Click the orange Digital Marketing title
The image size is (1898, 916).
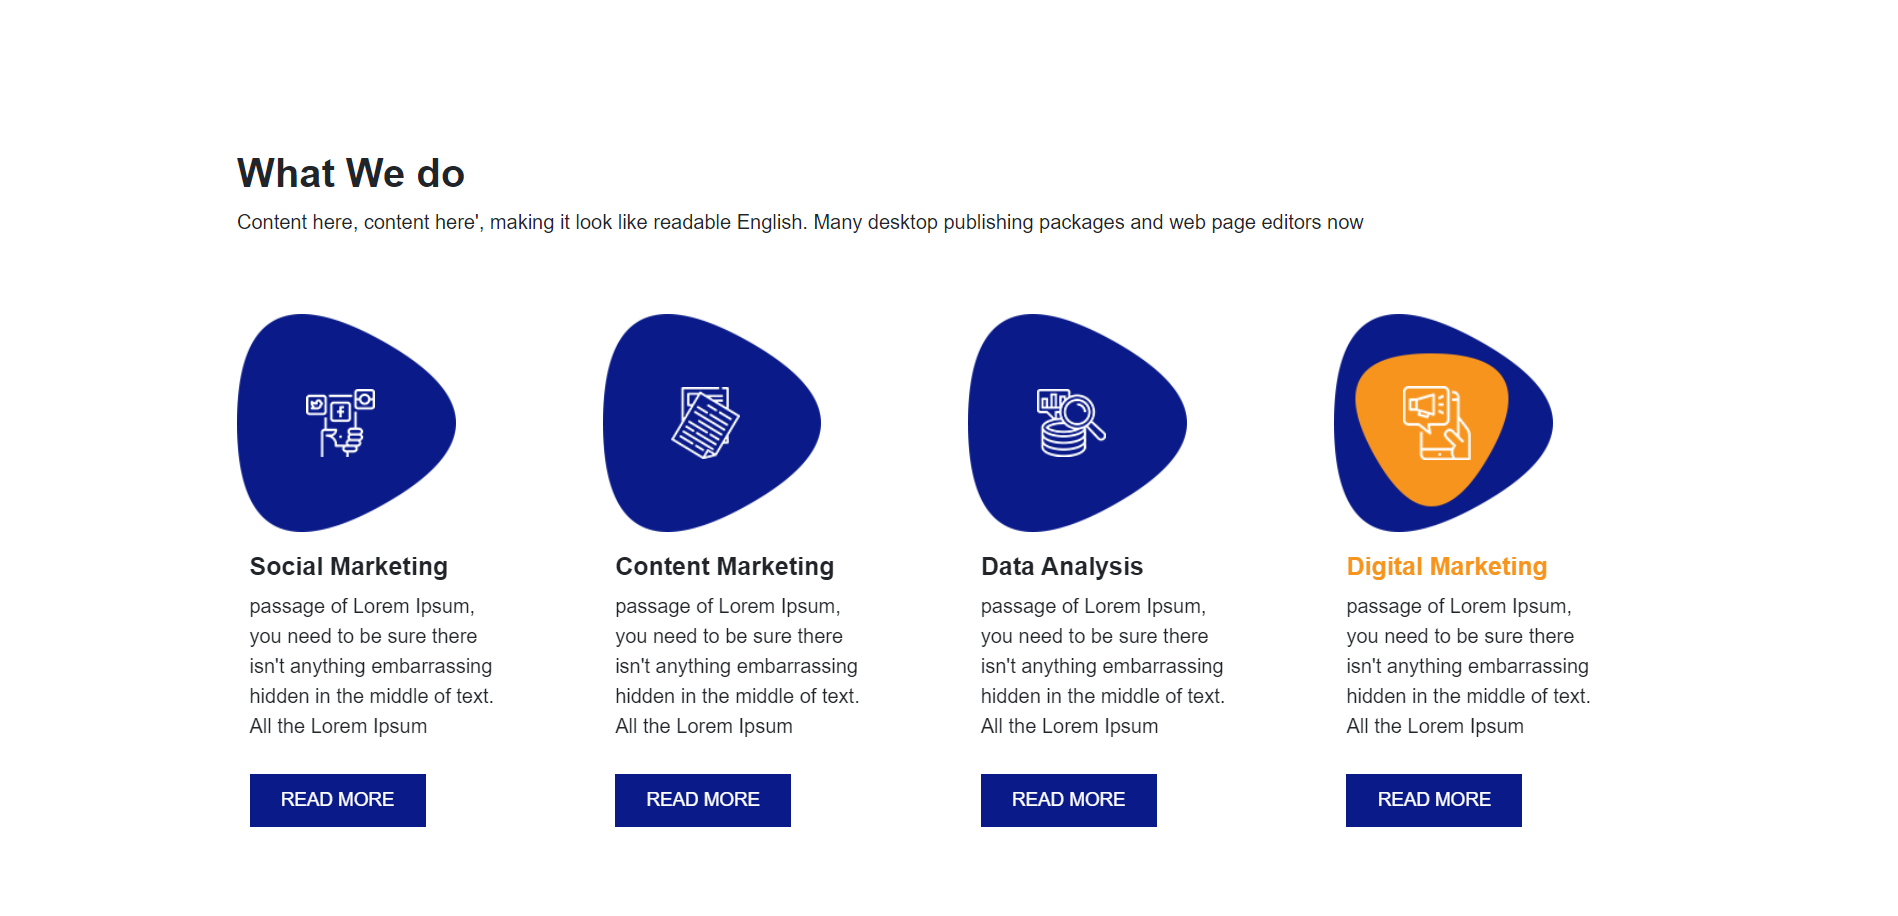point(1447,567)
